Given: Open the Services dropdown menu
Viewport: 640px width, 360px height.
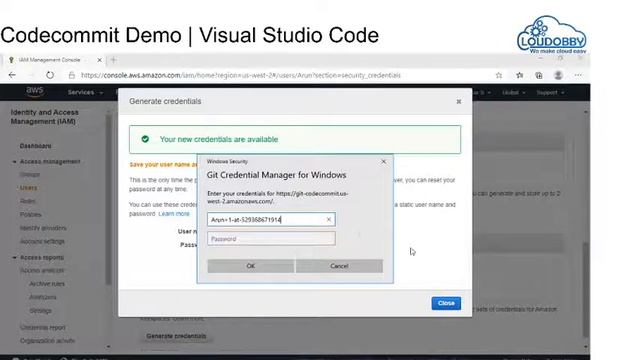Looking at the screenshot, I should click(85, 92).
